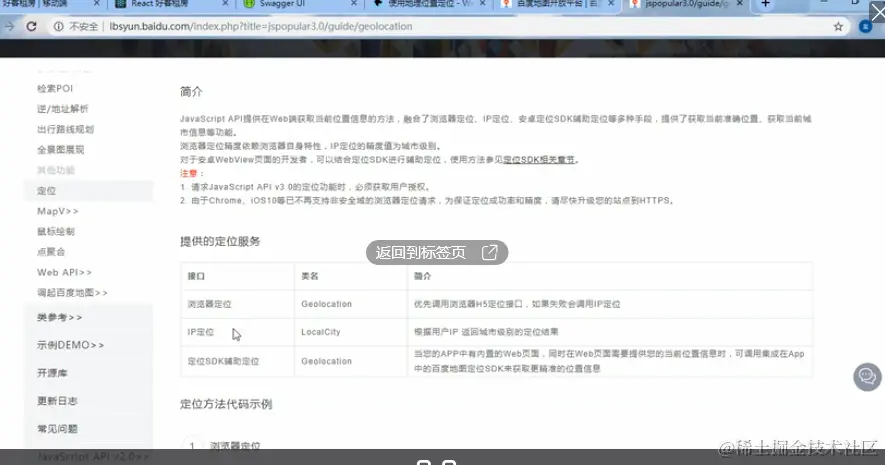Switch to the 好客租房 移动端 tab

point(51,4)
